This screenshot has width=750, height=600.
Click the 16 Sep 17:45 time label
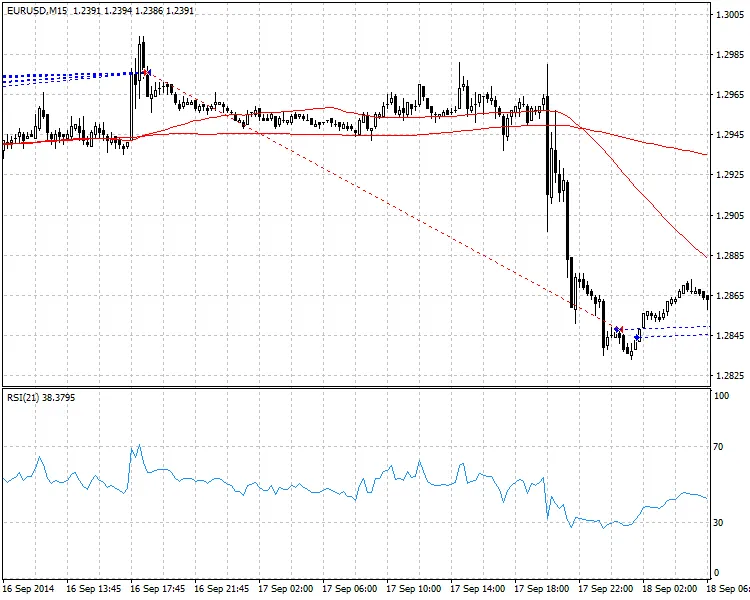point(158,589)
